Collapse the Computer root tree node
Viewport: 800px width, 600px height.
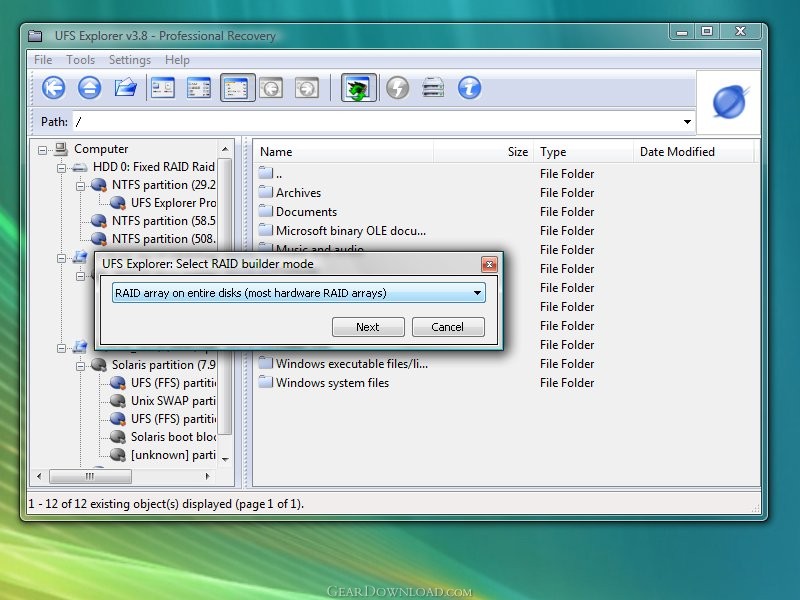pyautogui.click(x=43, y=149)
